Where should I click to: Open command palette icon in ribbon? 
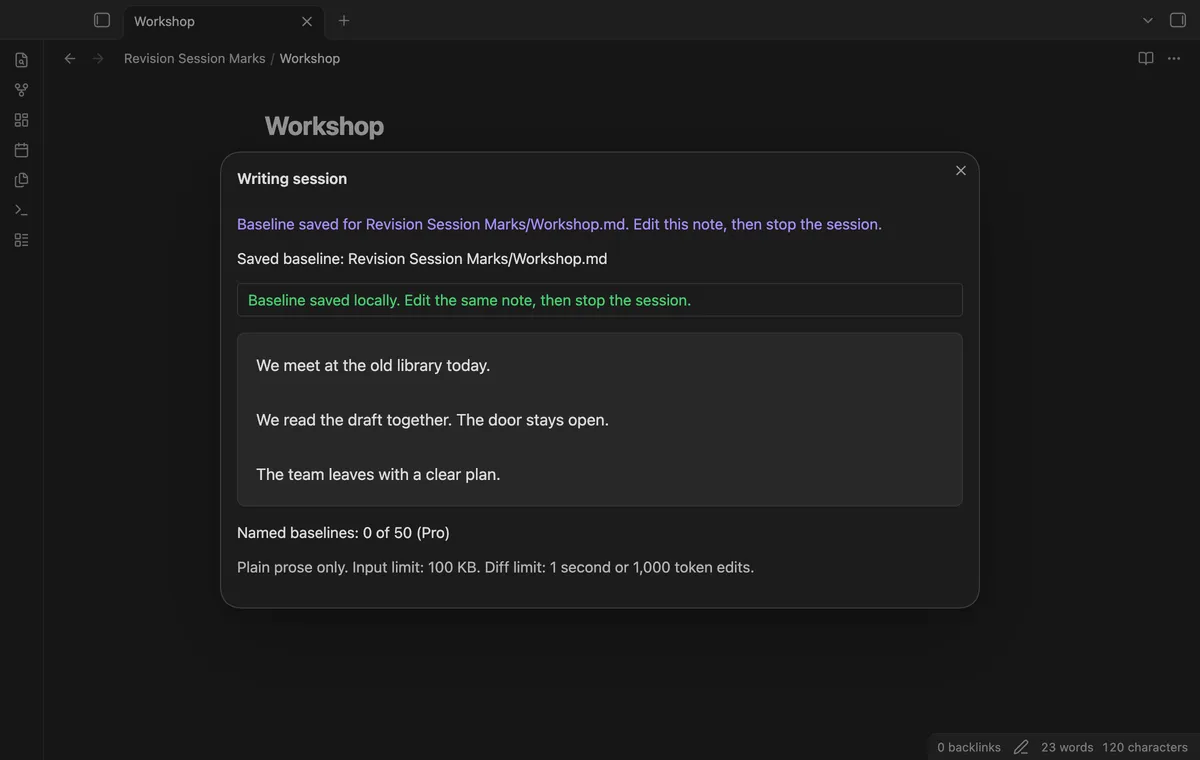click(21, 210)
